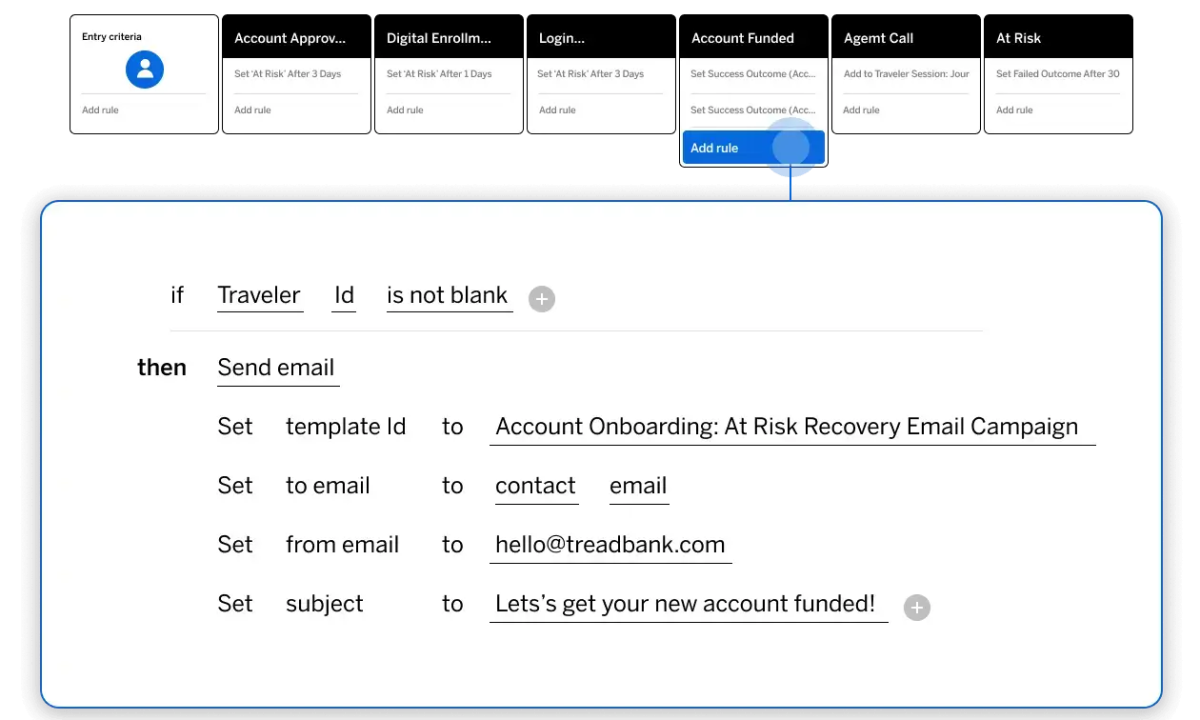Select the Account Funded stage header

coord(754,38)
